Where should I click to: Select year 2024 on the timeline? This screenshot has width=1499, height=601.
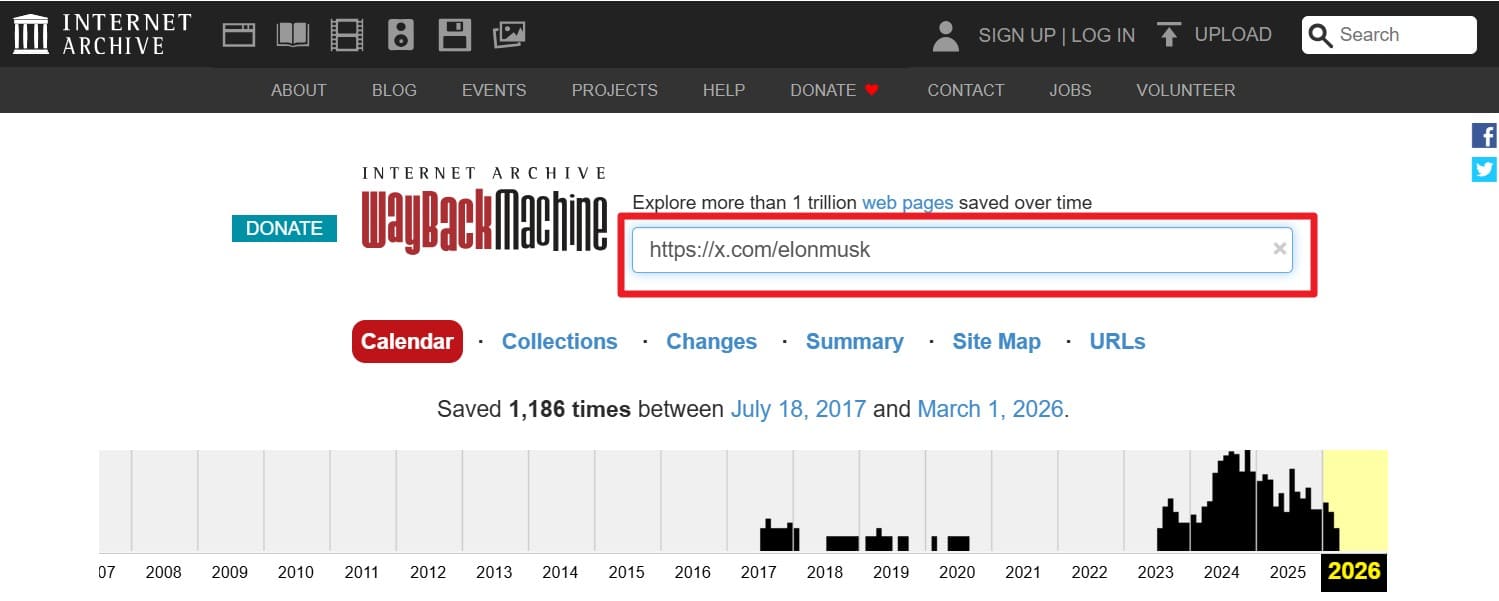pos(1222,572)
